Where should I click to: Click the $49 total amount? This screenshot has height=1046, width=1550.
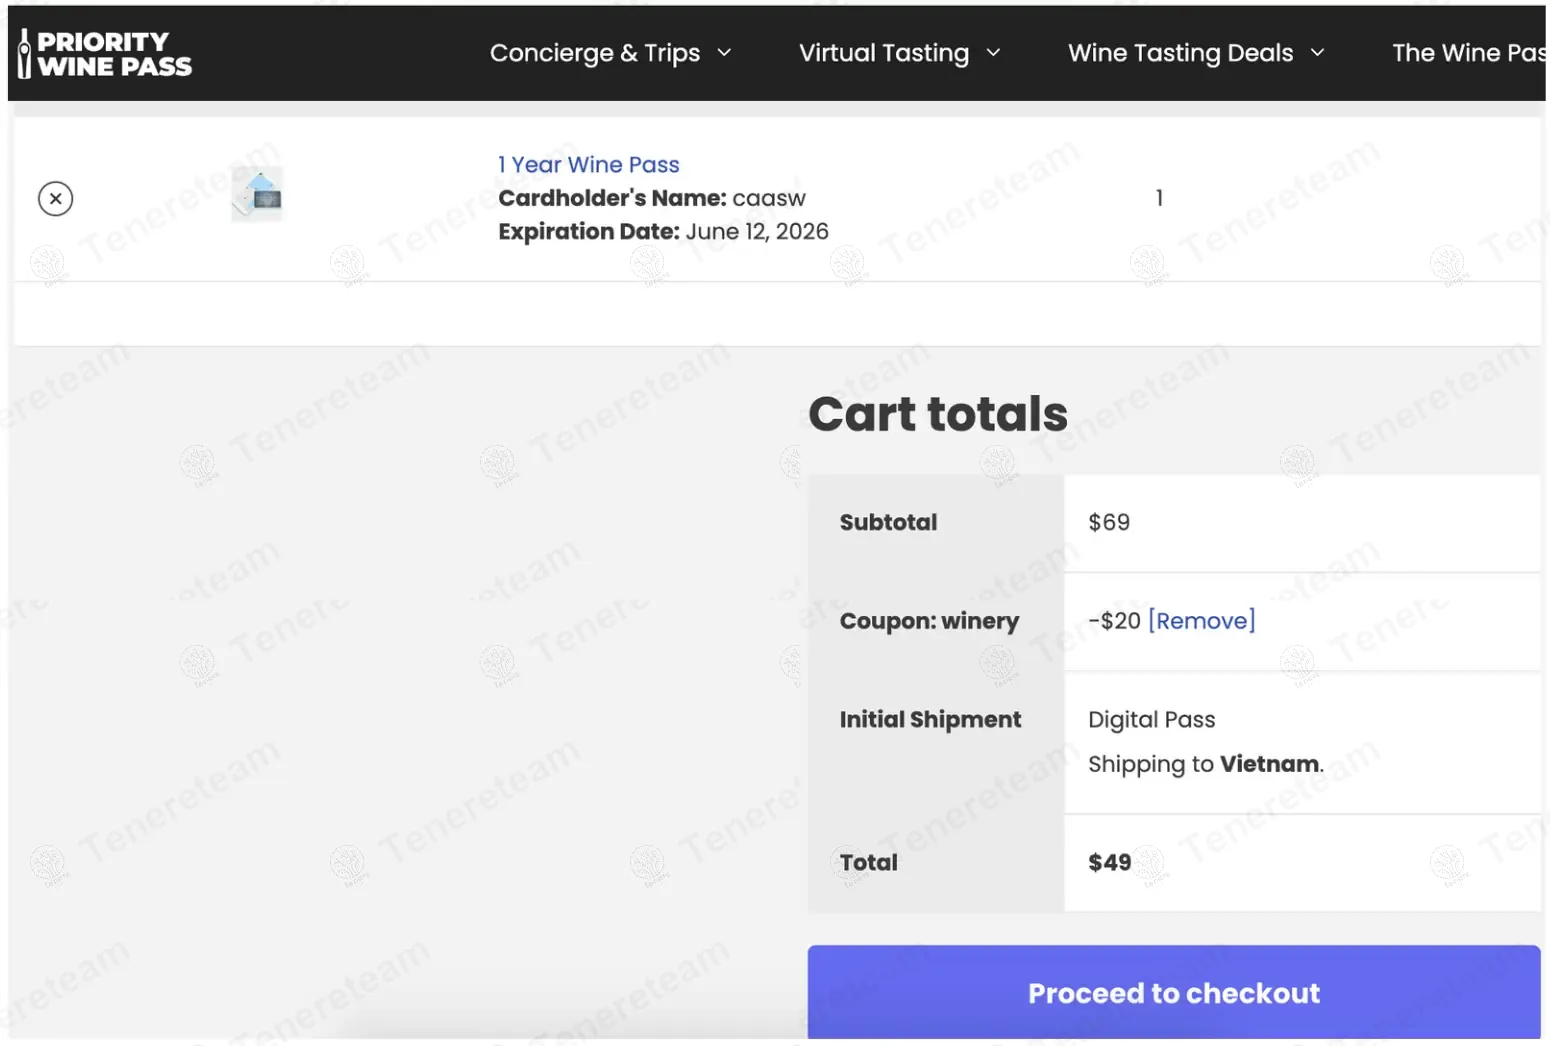click(x=1109, y=863)
